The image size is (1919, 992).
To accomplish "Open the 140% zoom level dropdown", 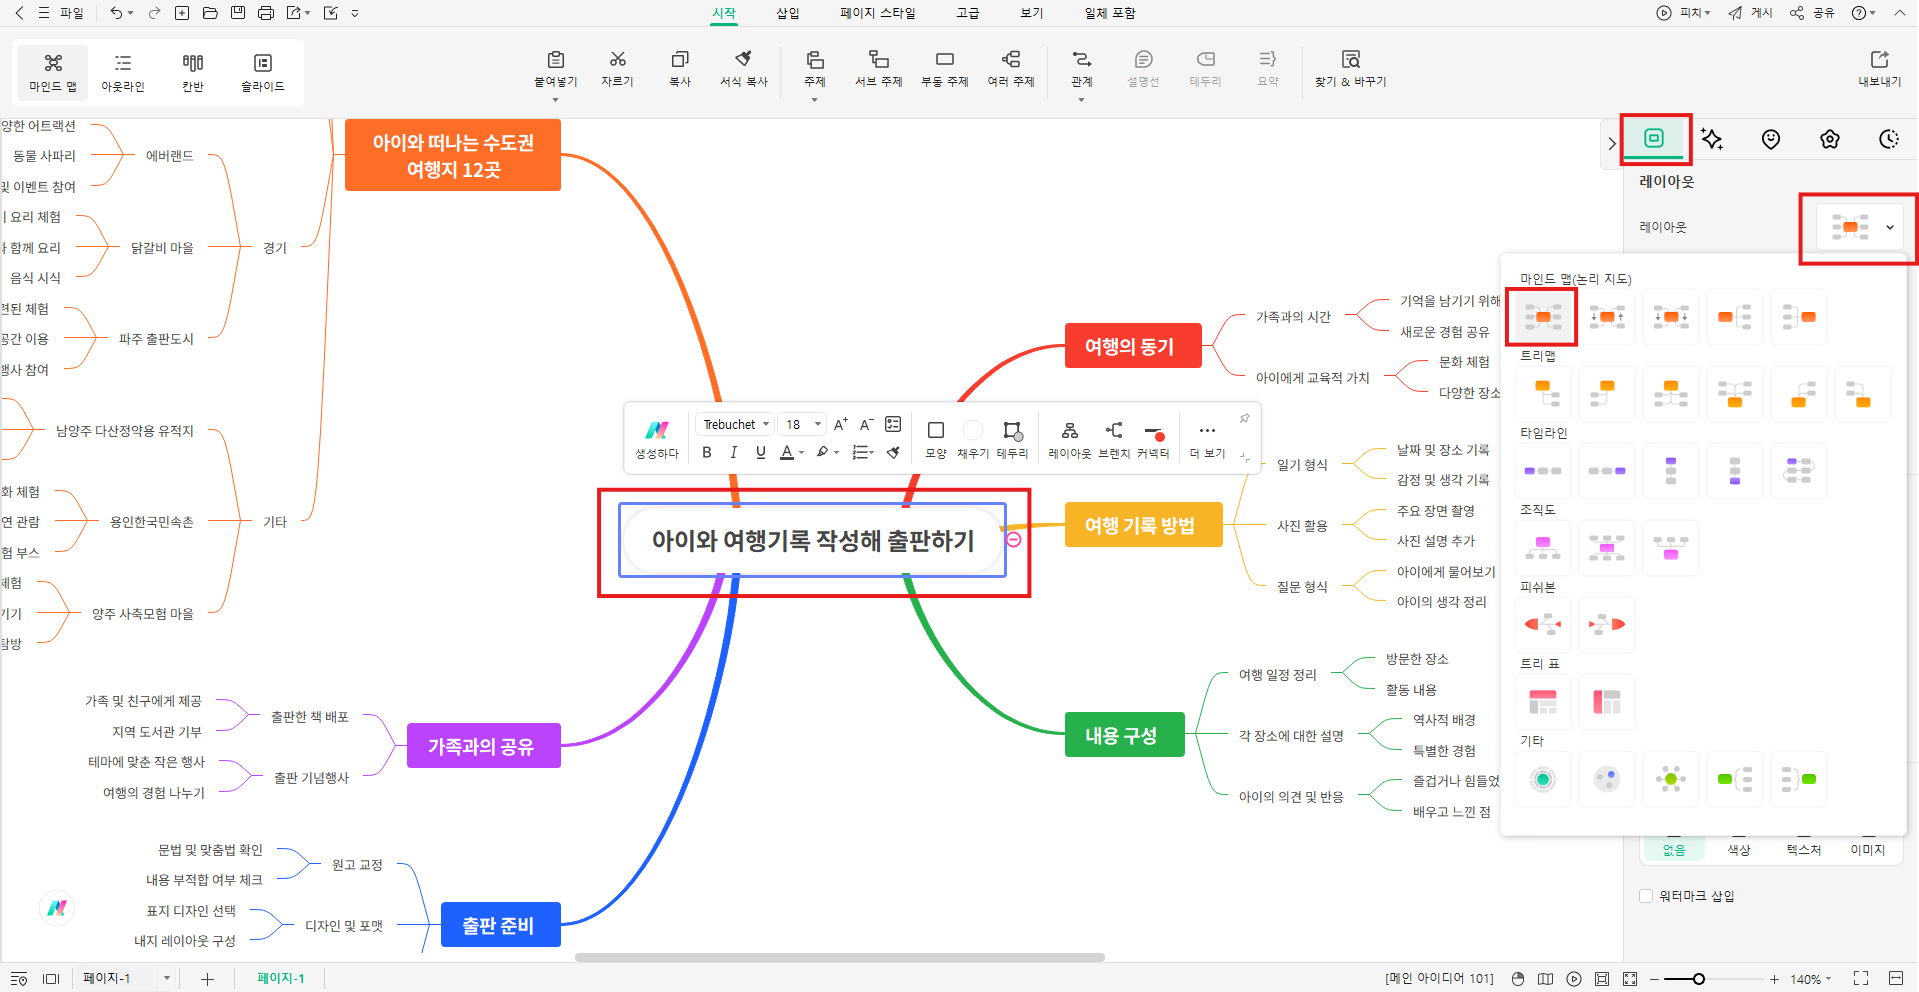I will point(1811,979).
